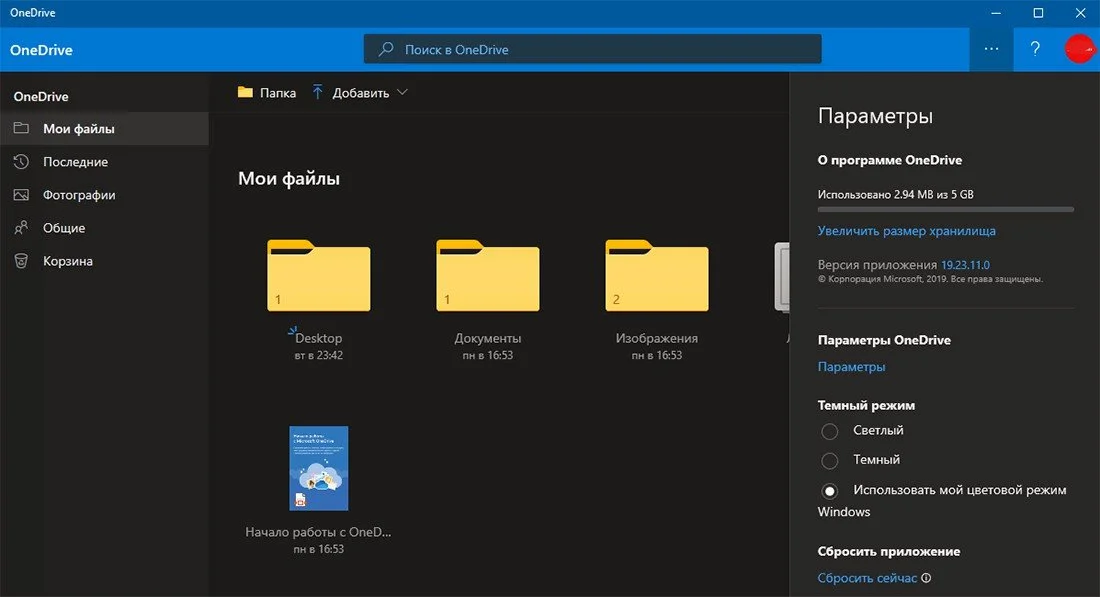Select the Темный theme radio button
Screen dimensions: 1100x597
point(829,461)
